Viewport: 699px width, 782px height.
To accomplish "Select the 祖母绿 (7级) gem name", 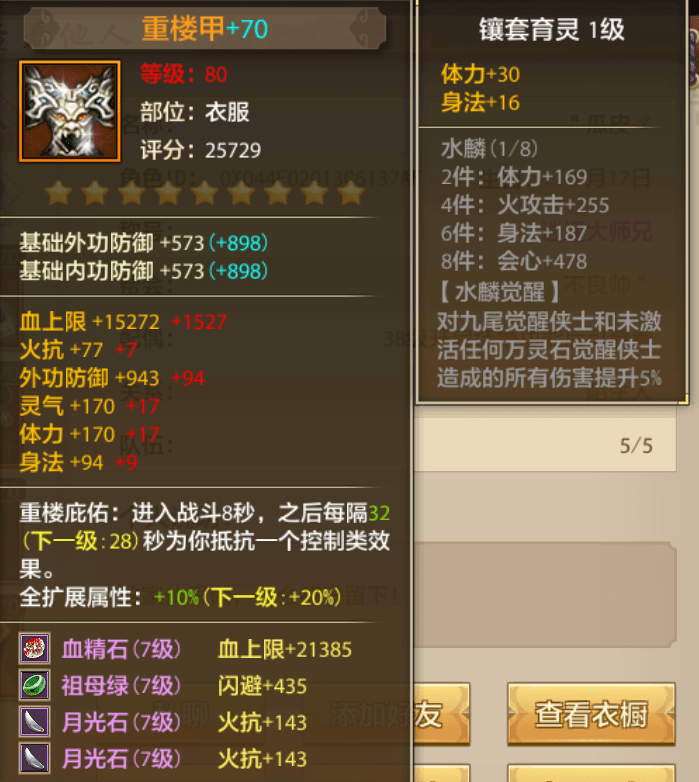I will (x=121, y=685).
